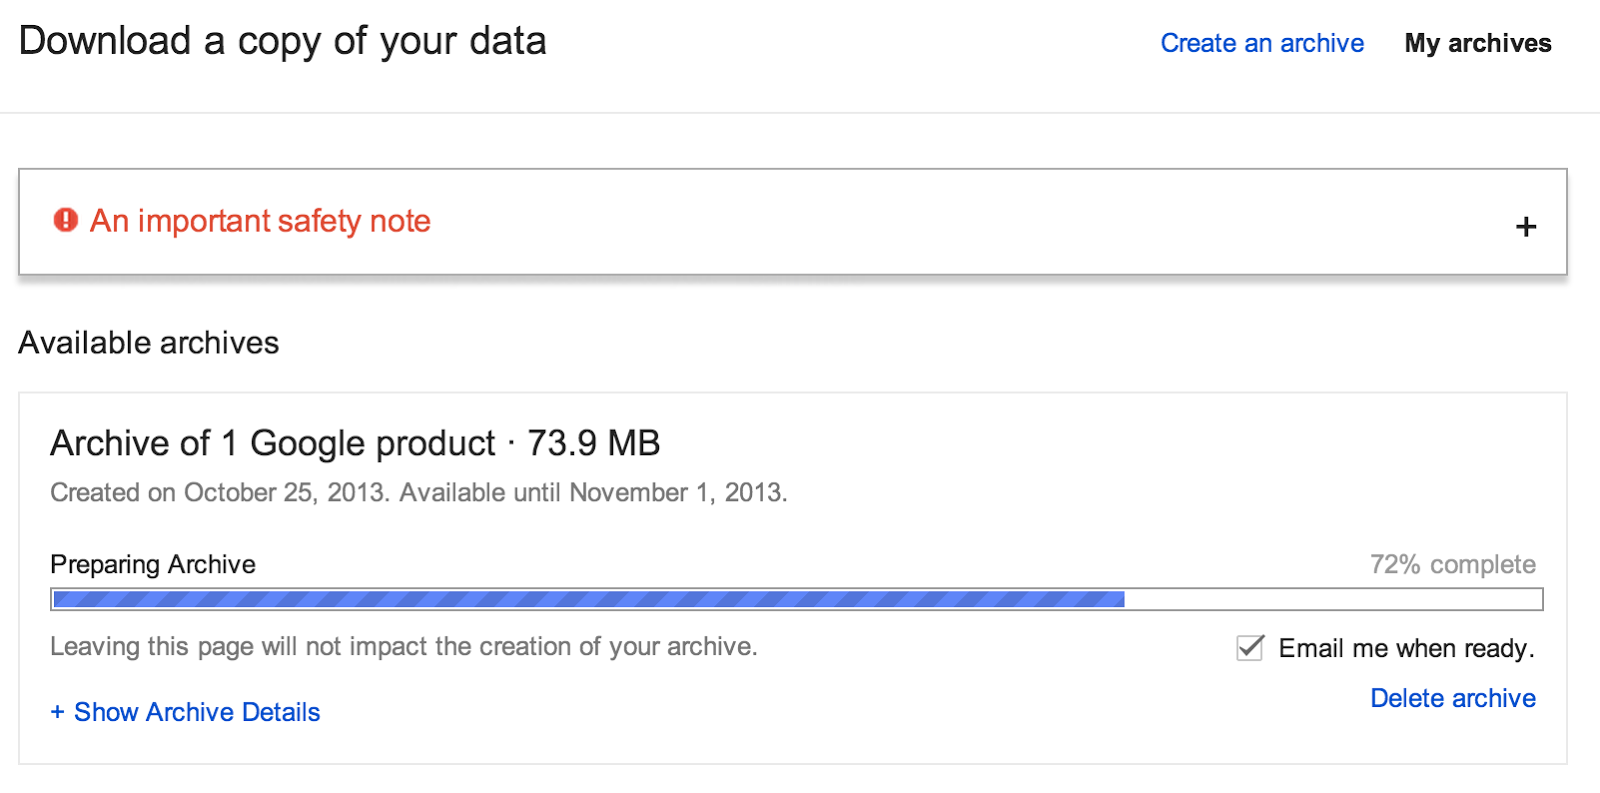This screenshot has height=793, width=1600.
Task: Click the "73.9 MB" archive size text
Action: (x=593, y=443)
